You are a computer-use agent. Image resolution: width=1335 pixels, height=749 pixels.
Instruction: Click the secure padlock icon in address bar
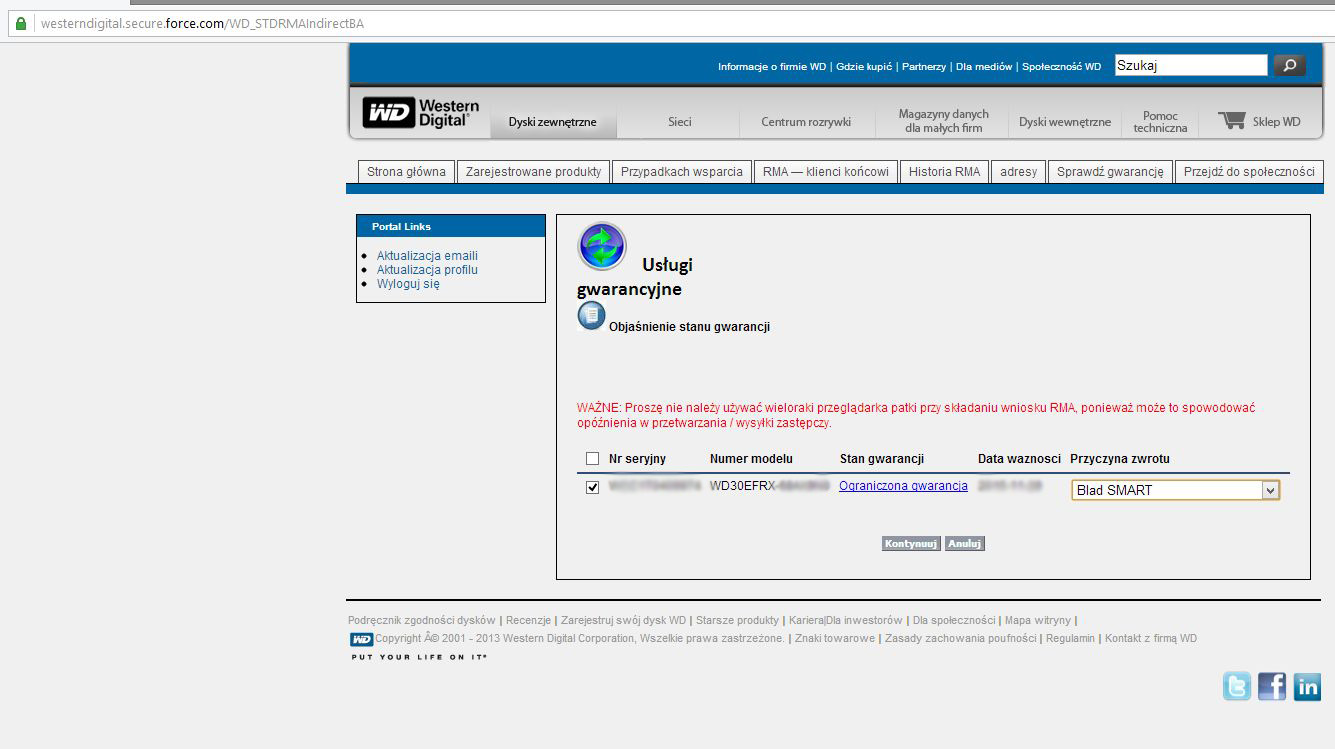pyautogui.click(x=22, y=23)
